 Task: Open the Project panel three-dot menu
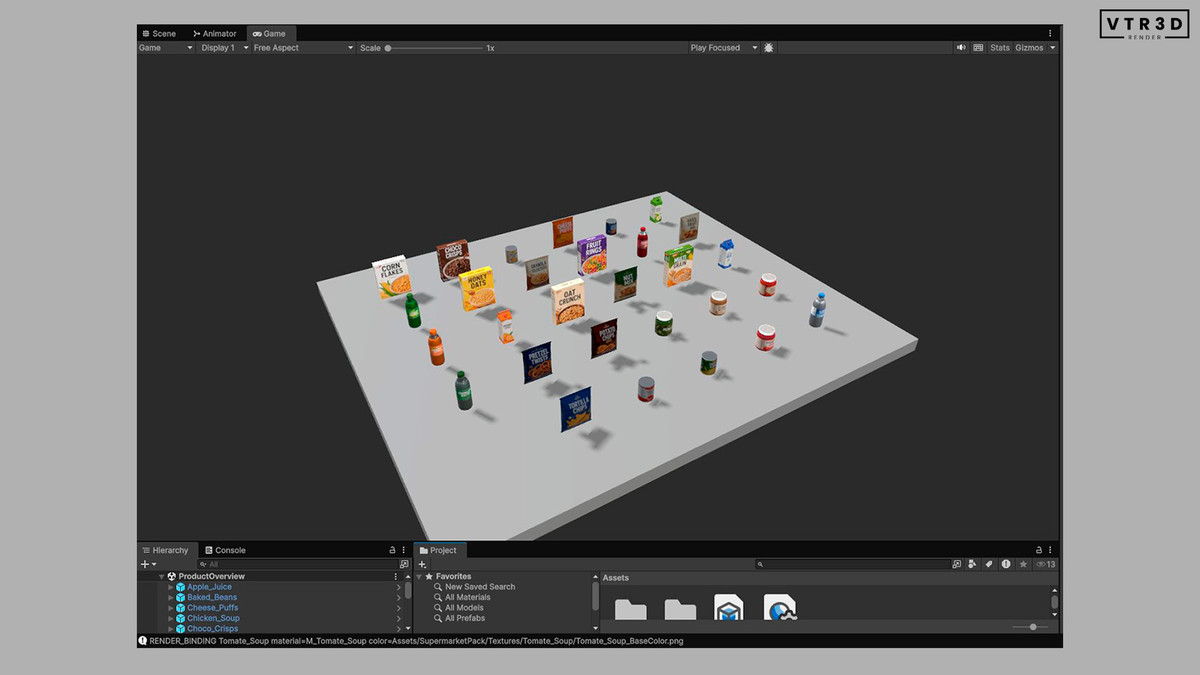click(1051, 550)
